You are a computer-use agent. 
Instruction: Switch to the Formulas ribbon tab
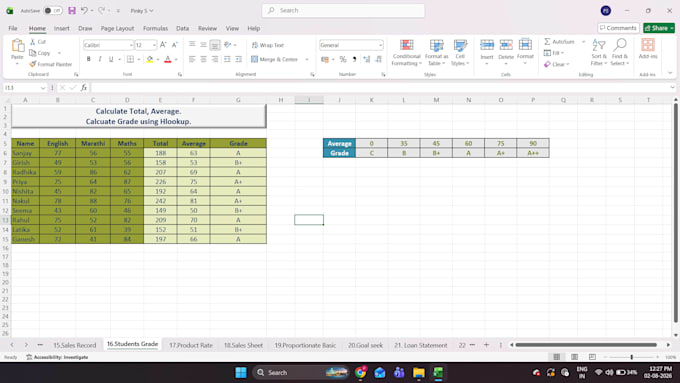coord(155,28)
